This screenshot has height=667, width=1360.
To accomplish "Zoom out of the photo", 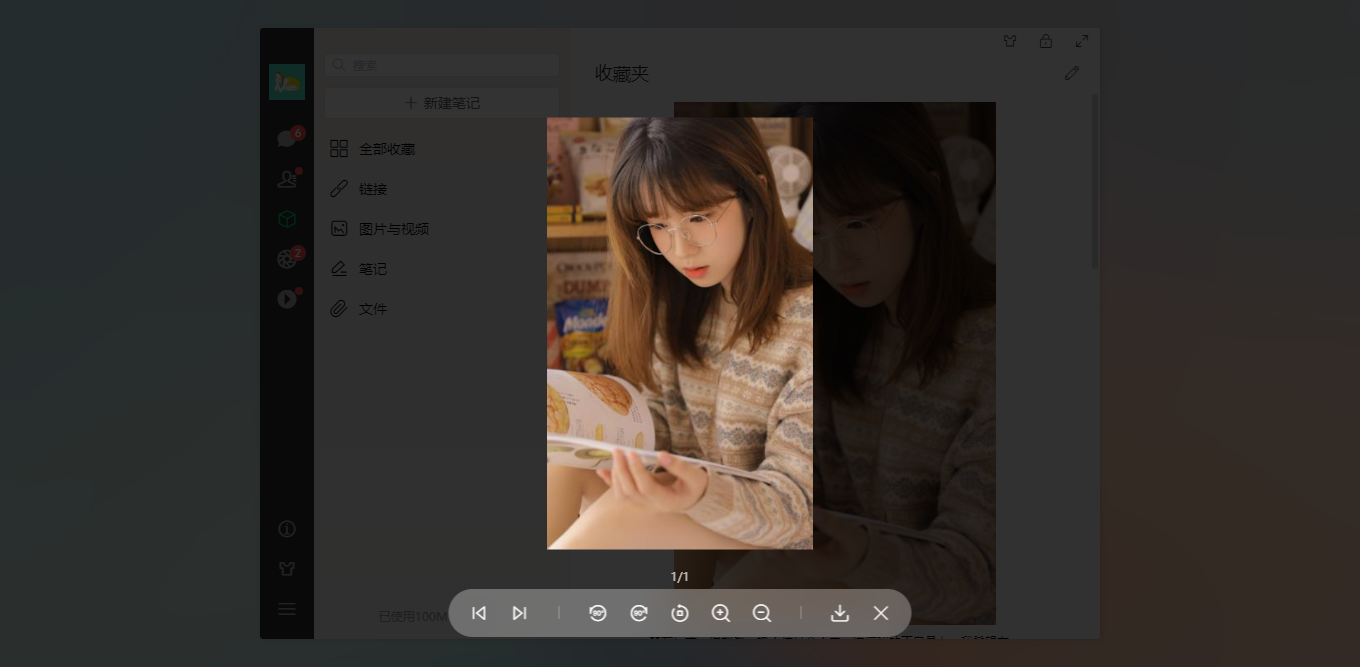I will tap(762, 613).
